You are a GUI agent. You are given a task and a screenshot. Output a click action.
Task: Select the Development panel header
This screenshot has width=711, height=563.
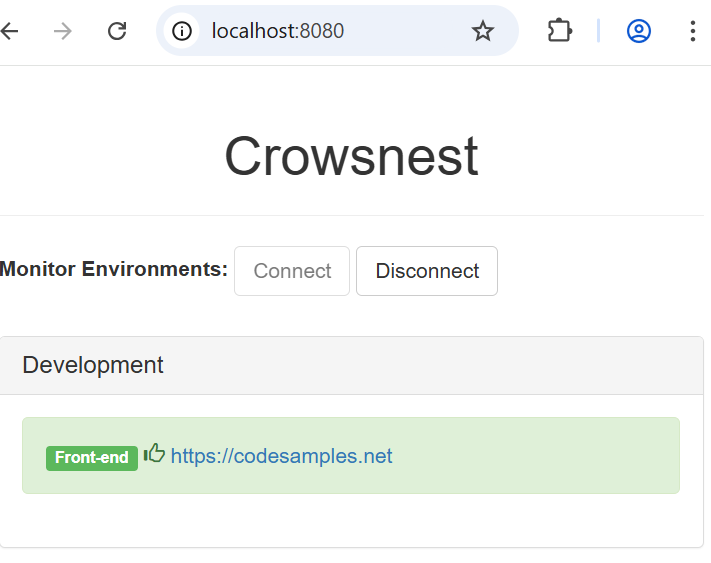351,365
